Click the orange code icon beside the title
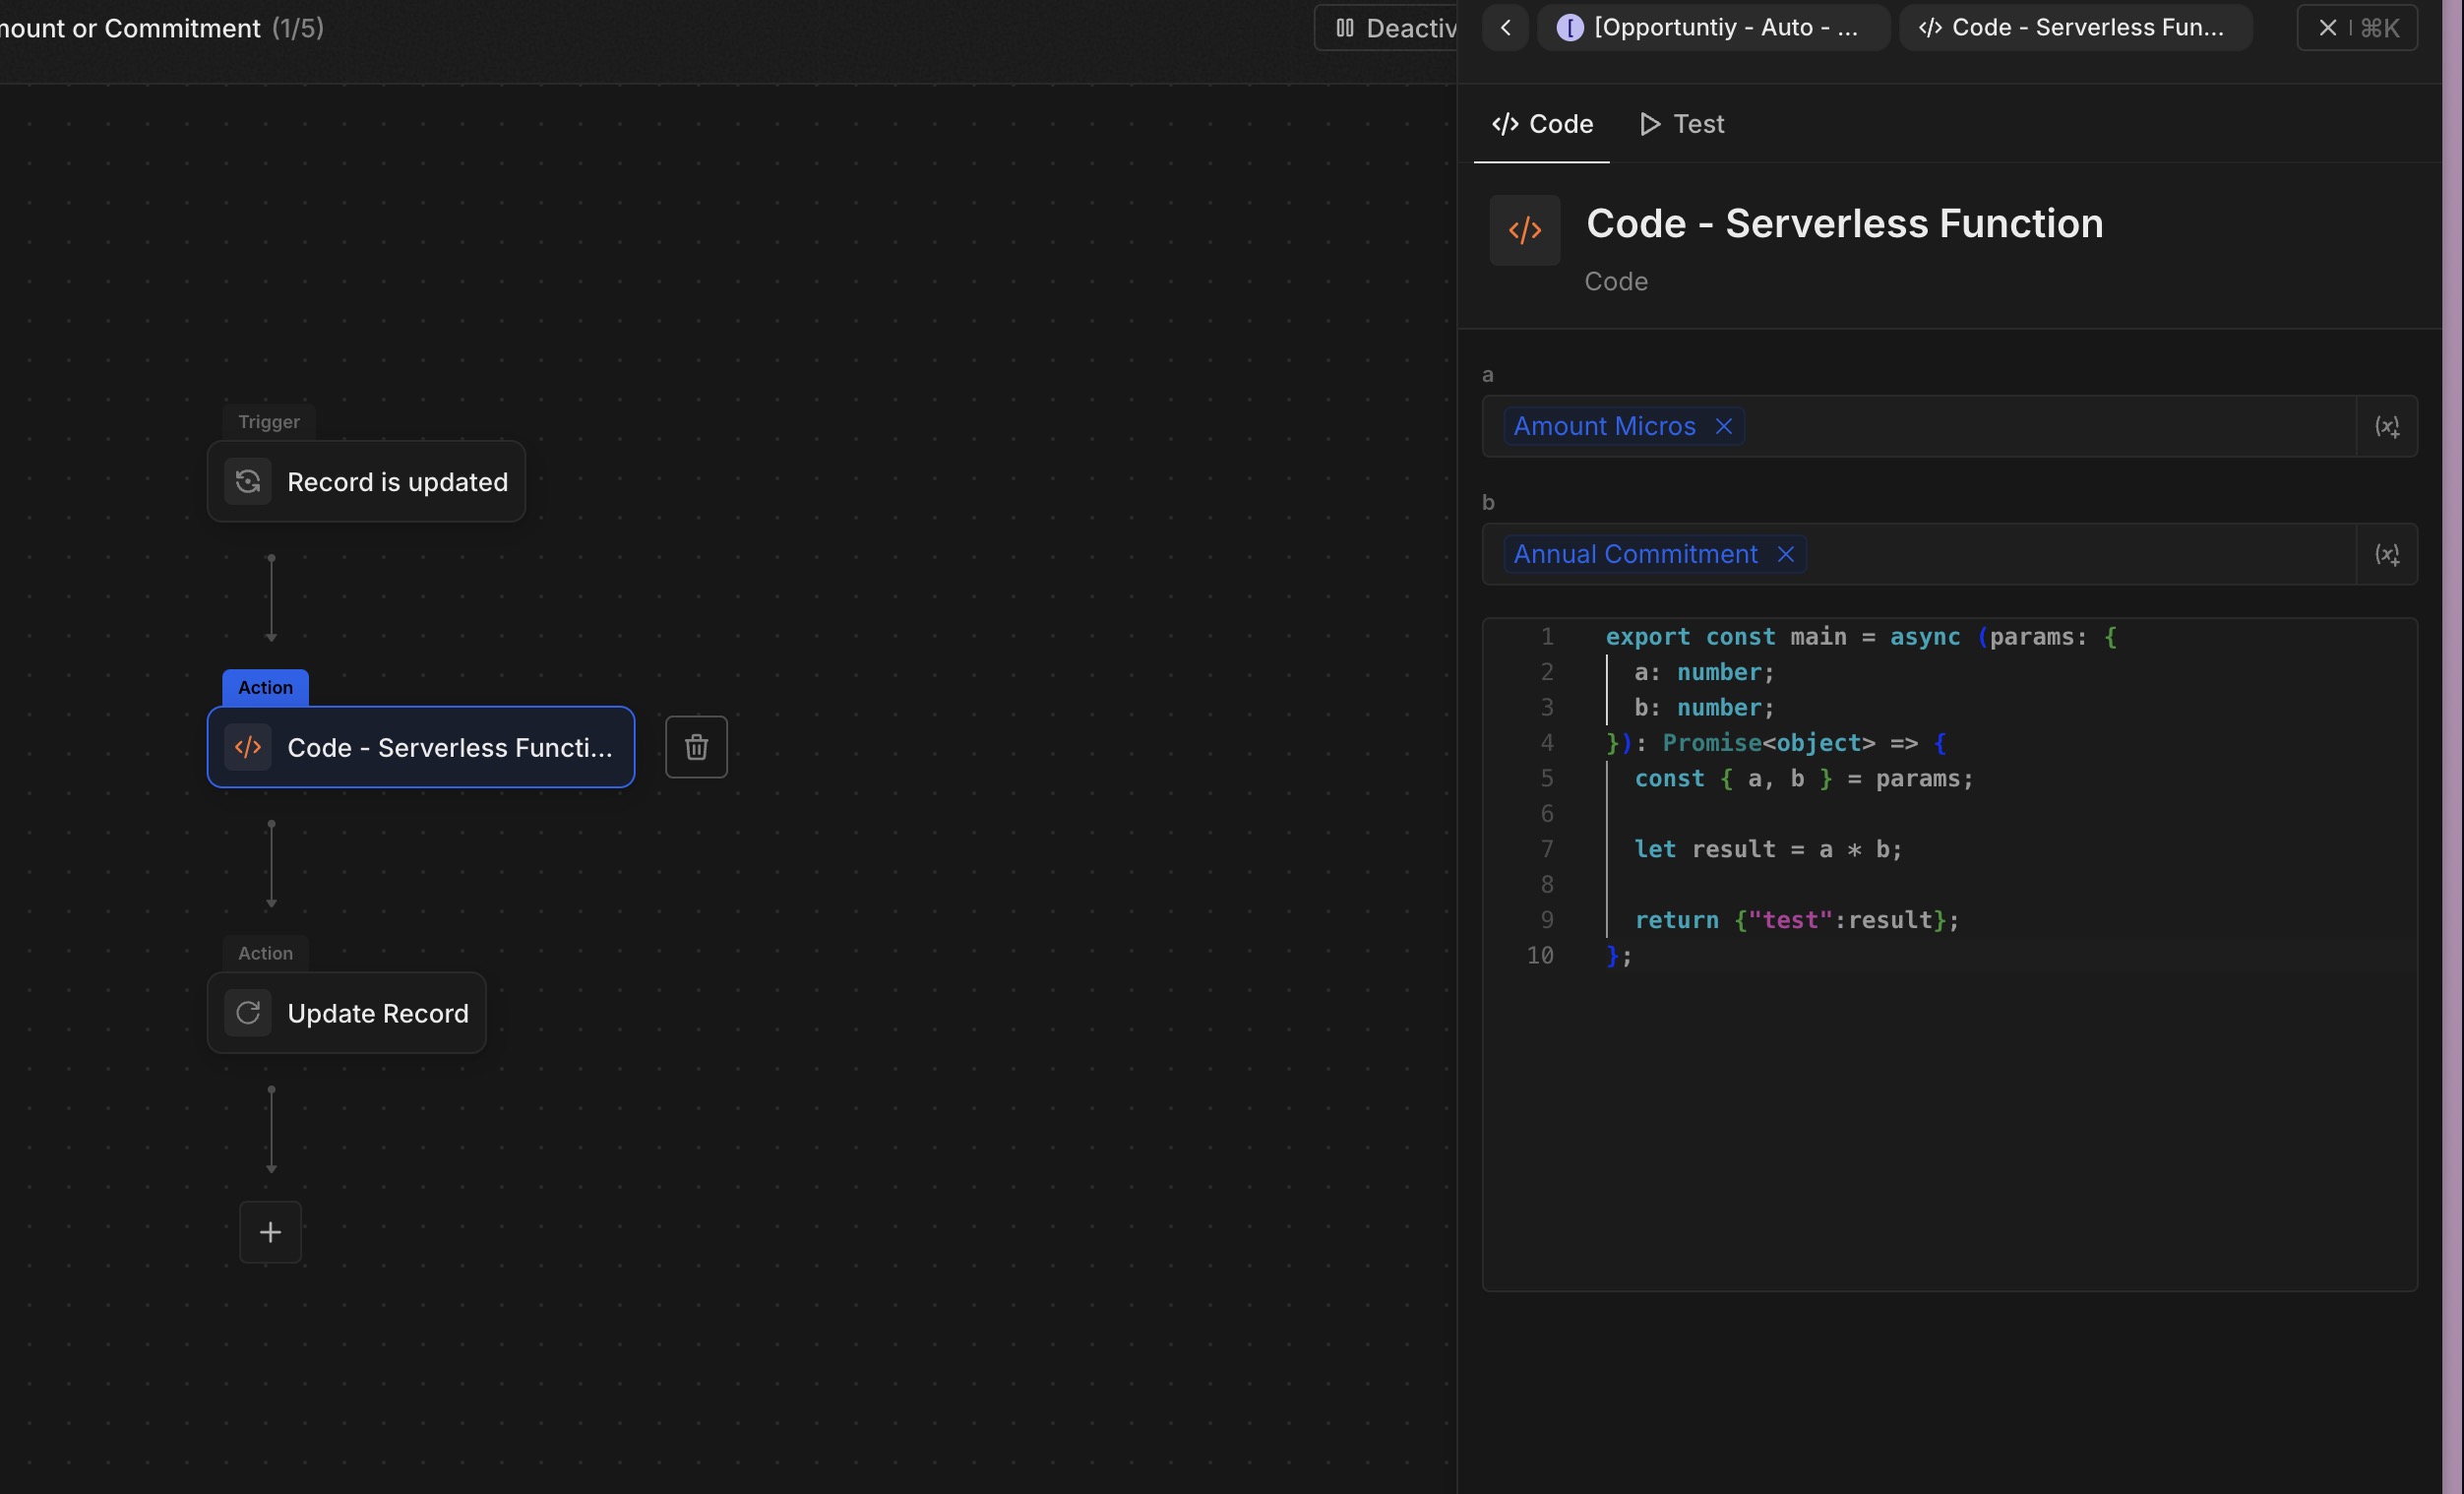Viewport: 2464px width, 1494px height. coord(1525,231)
